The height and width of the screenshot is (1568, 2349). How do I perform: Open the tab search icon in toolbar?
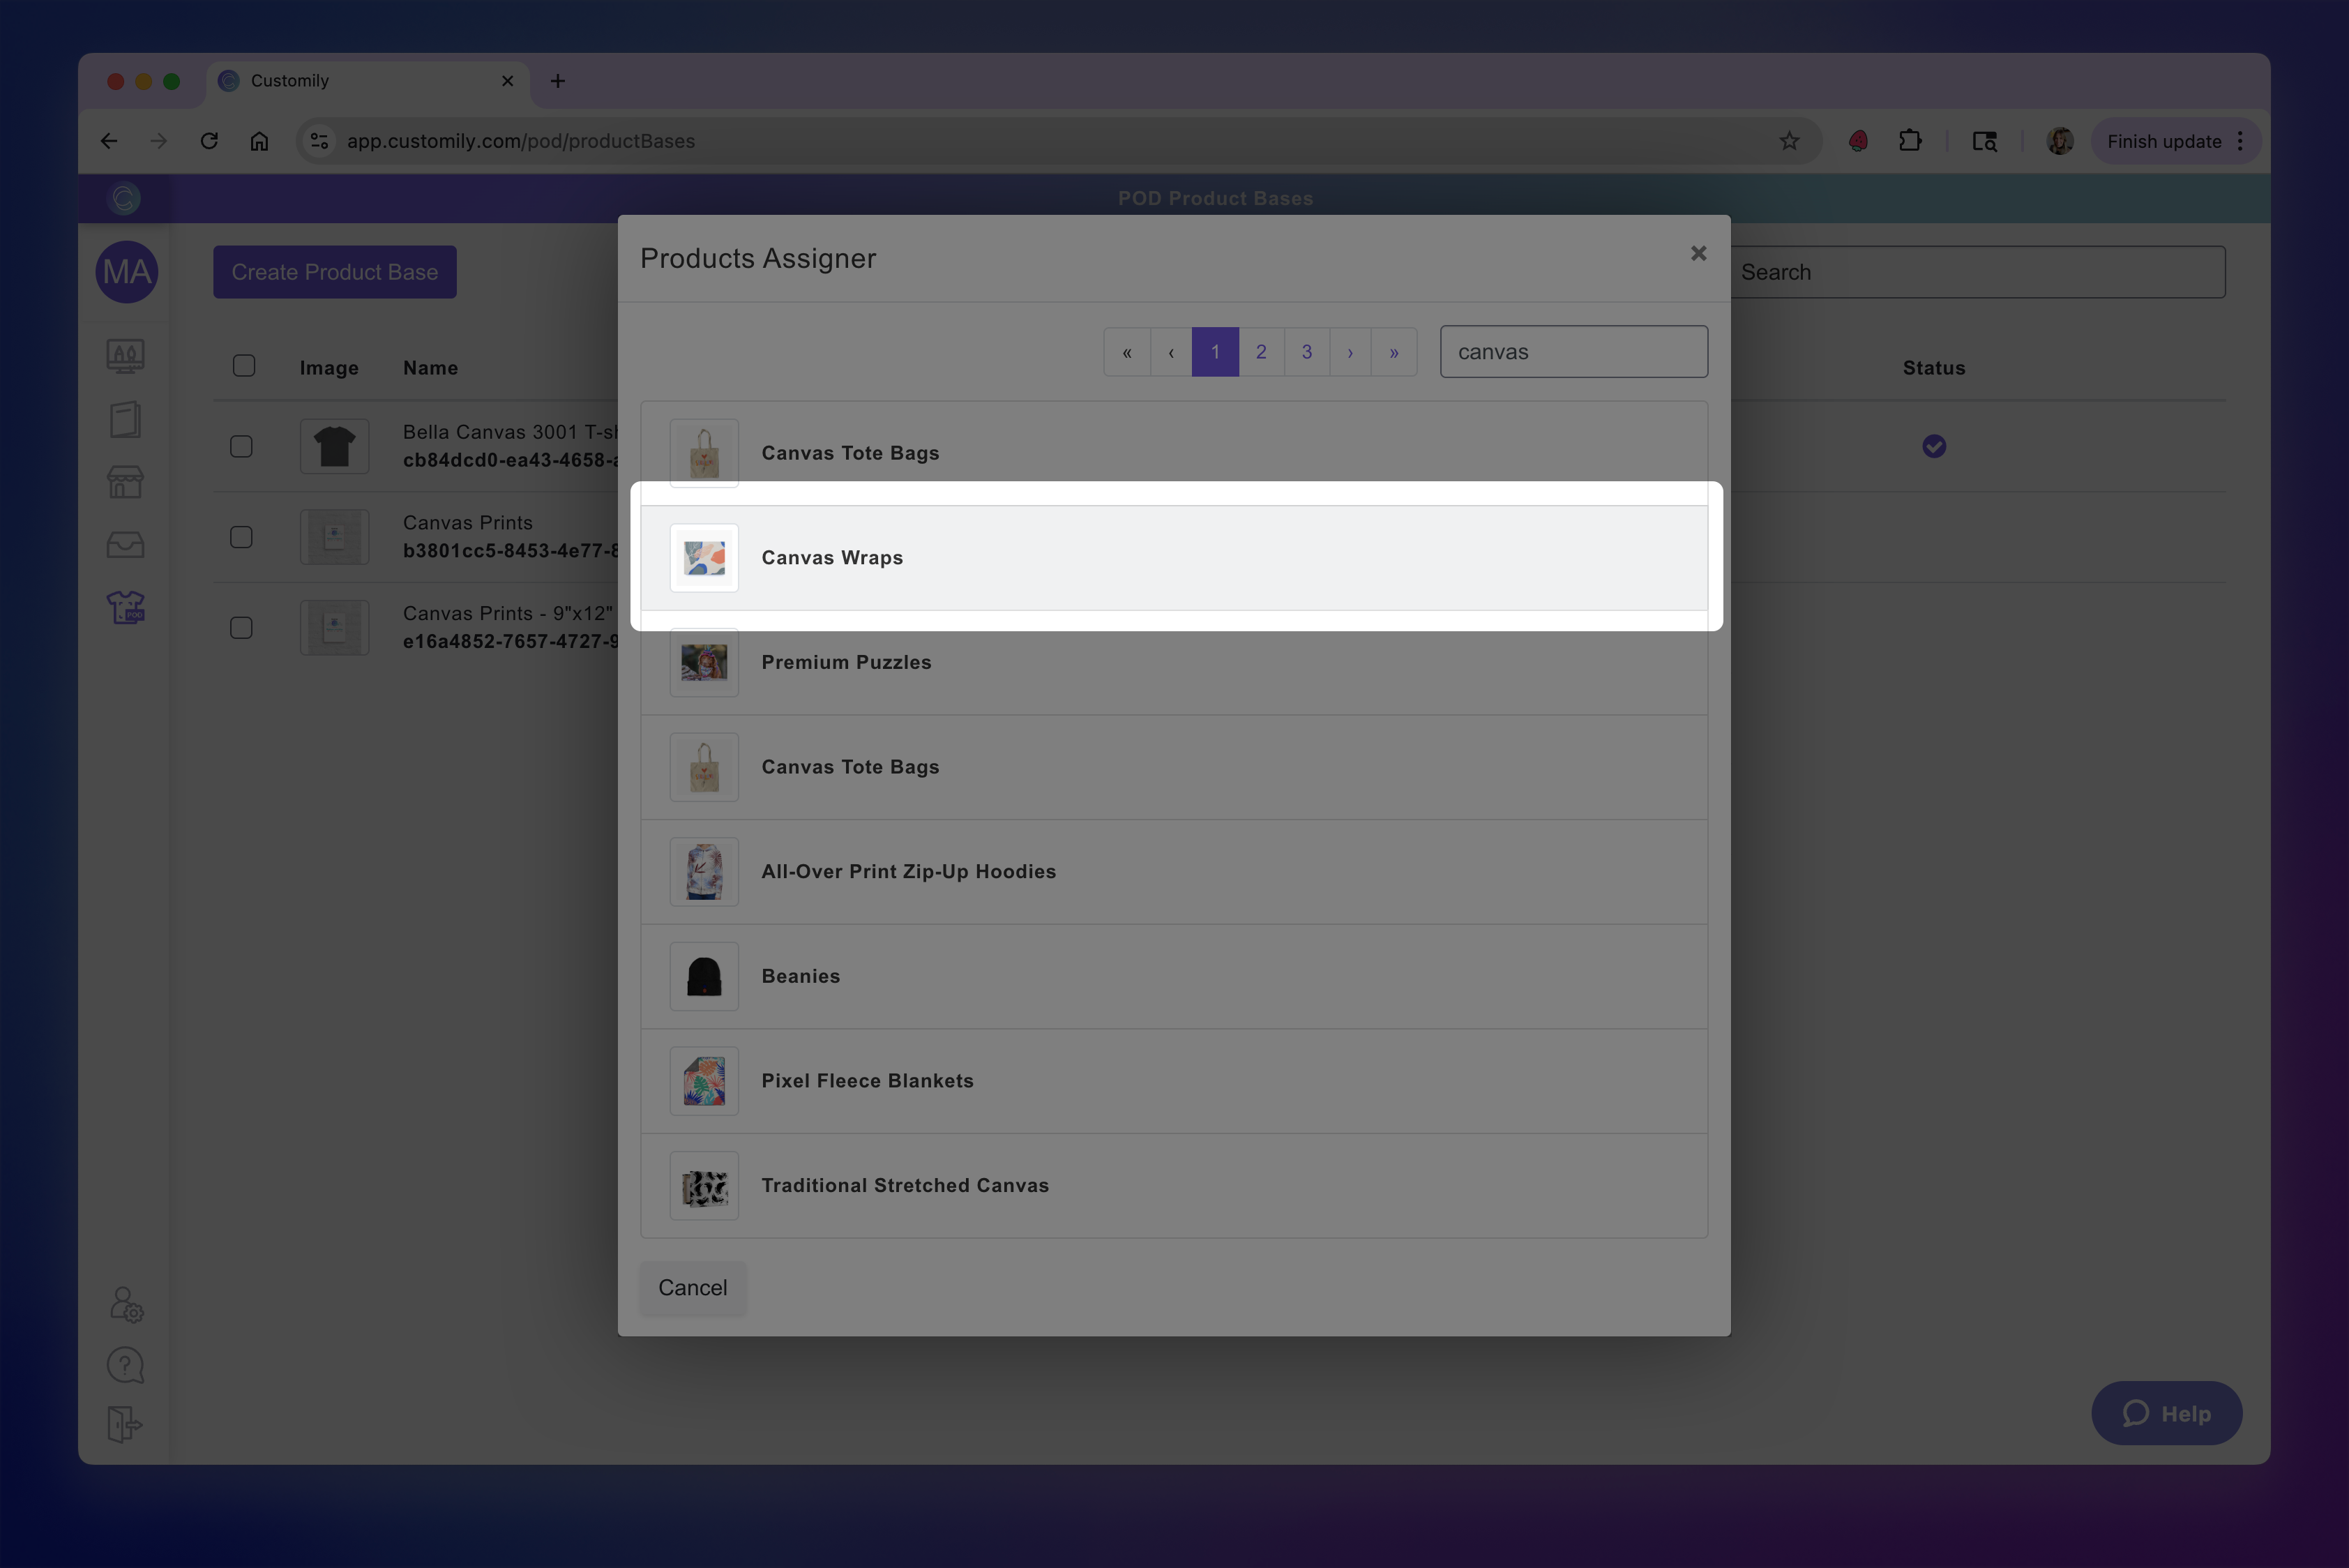pyautogui.click(x=1984, y=141)
